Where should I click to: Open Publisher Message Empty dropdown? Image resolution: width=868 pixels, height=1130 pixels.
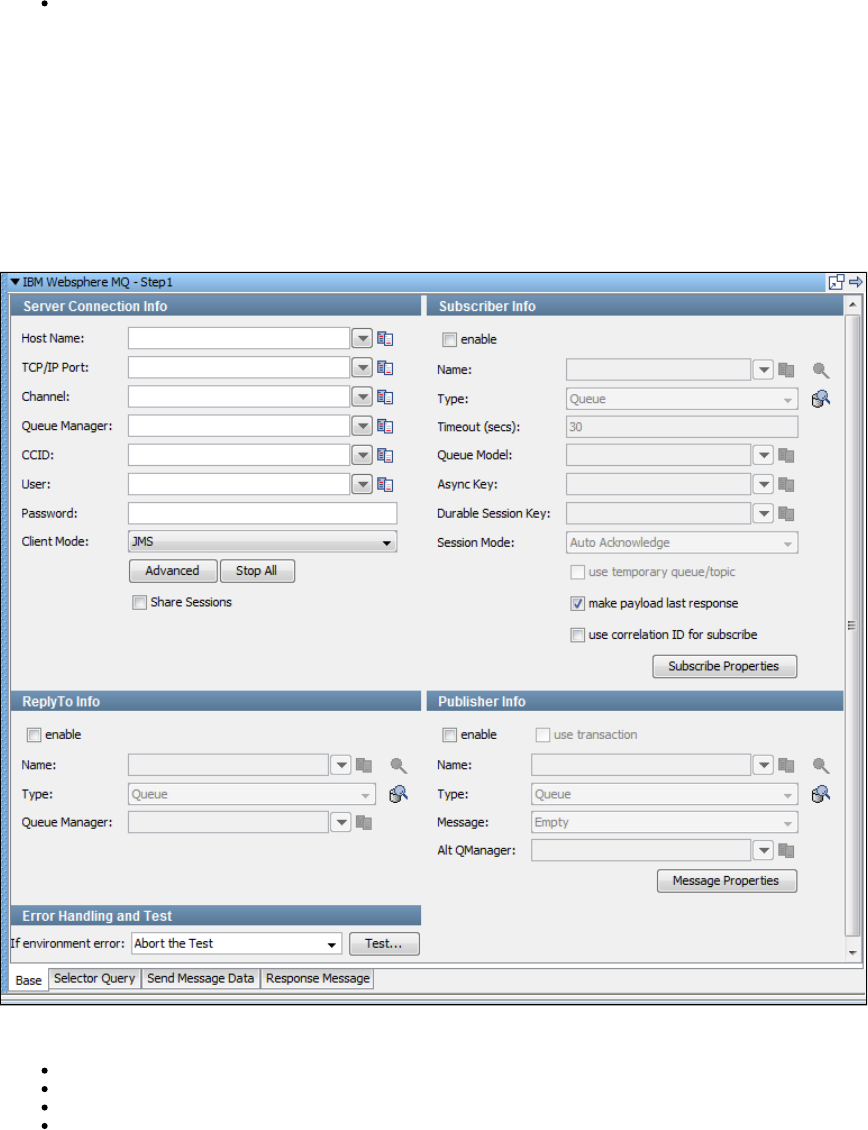click(x=665, y=822)
